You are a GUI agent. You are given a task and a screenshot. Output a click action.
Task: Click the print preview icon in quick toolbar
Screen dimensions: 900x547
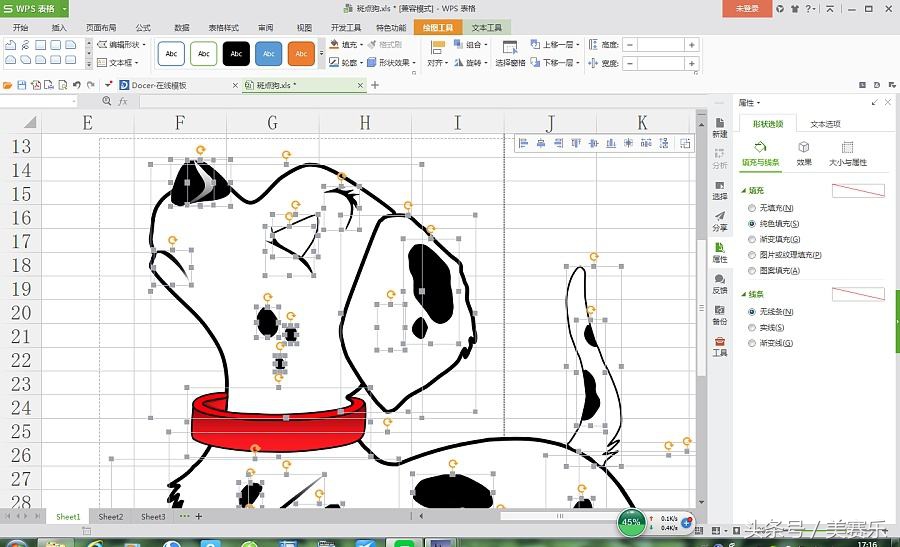click(x=63, y=85)
